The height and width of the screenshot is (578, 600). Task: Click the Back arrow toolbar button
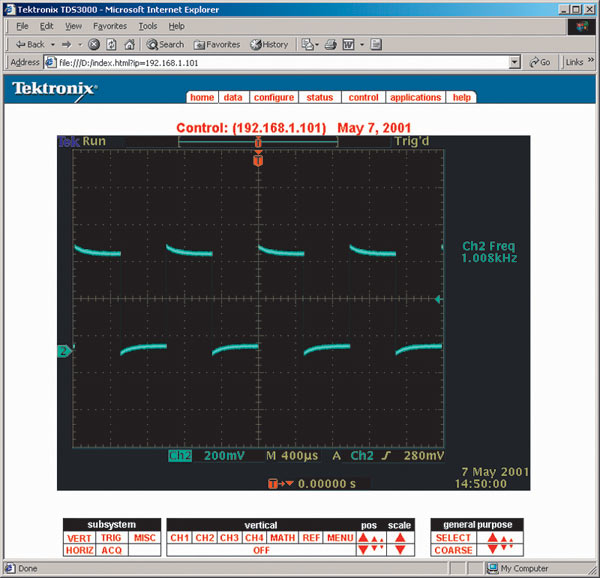[30, 45]
